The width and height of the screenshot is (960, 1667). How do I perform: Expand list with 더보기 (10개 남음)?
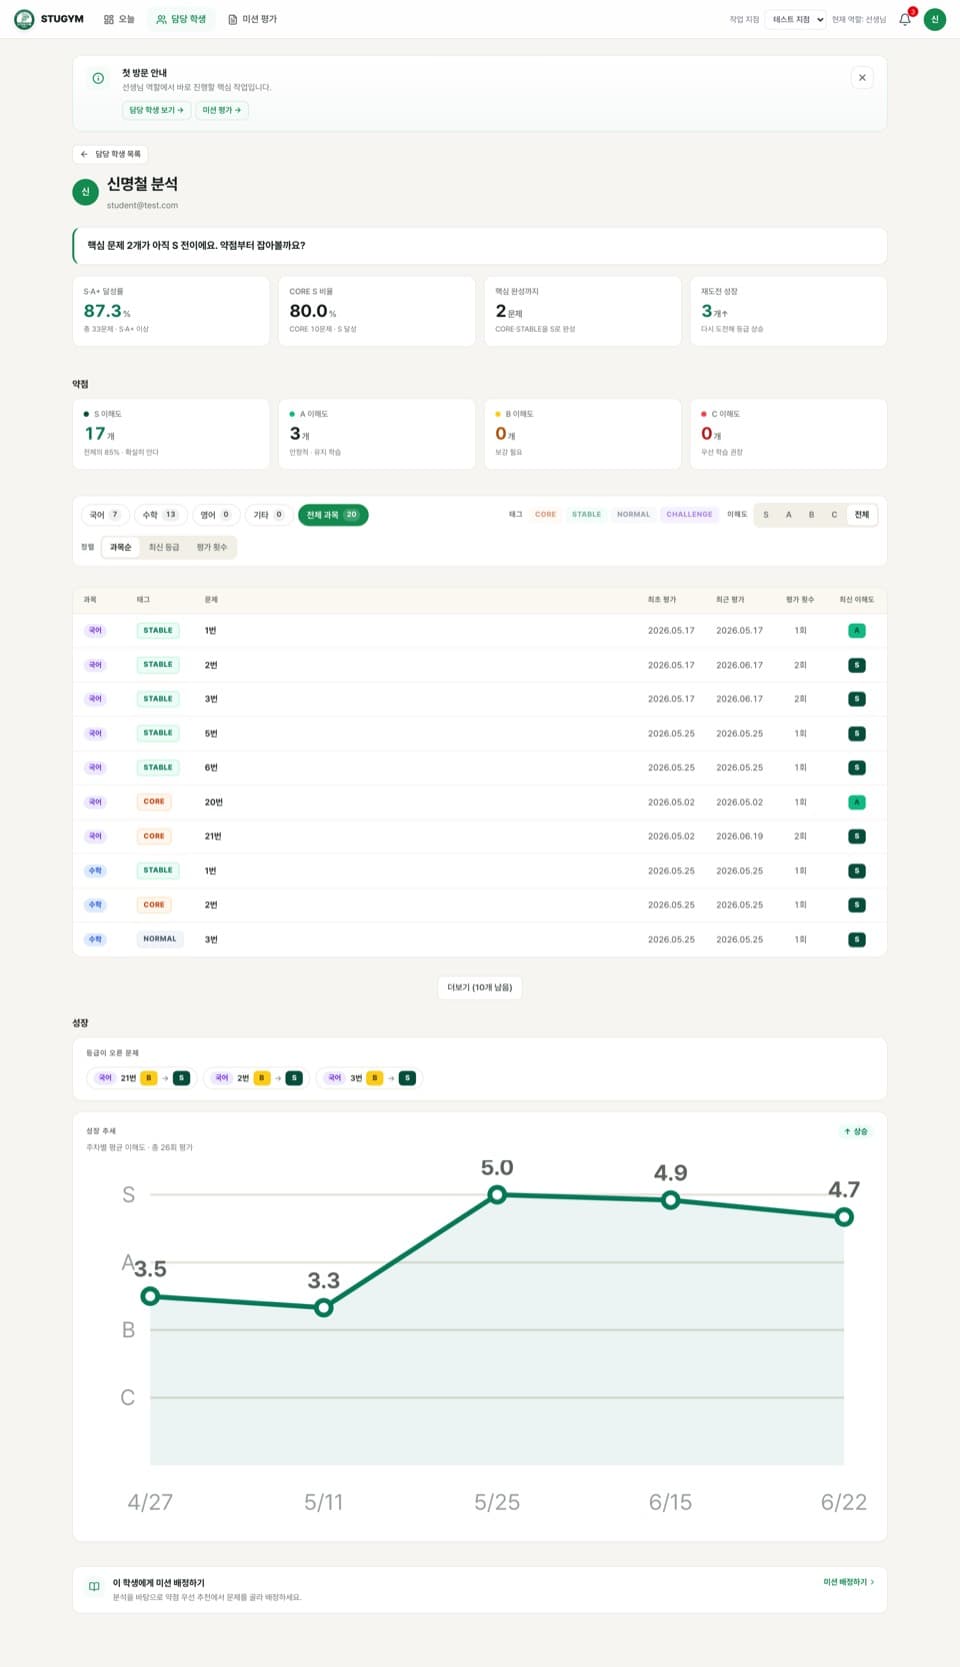pyautogui.click(x=480, y=988)
